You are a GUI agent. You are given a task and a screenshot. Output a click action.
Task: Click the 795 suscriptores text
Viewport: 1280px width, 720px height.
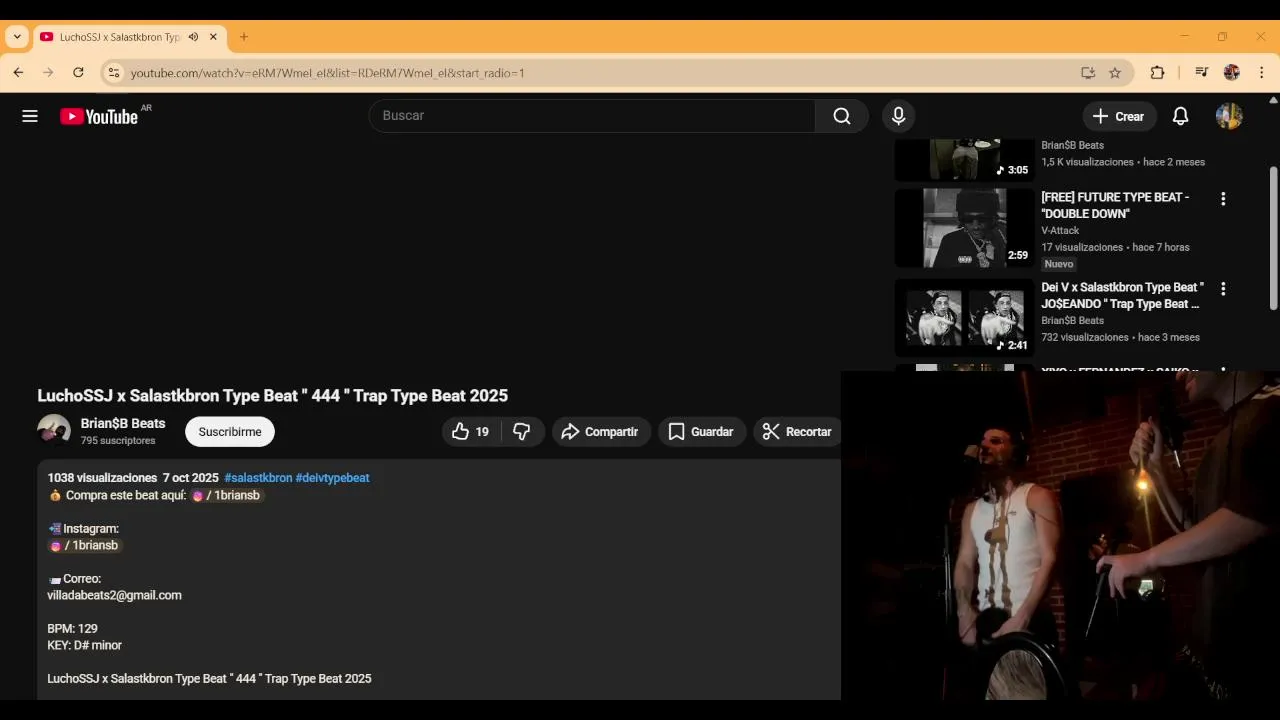[x=118, y=441]
